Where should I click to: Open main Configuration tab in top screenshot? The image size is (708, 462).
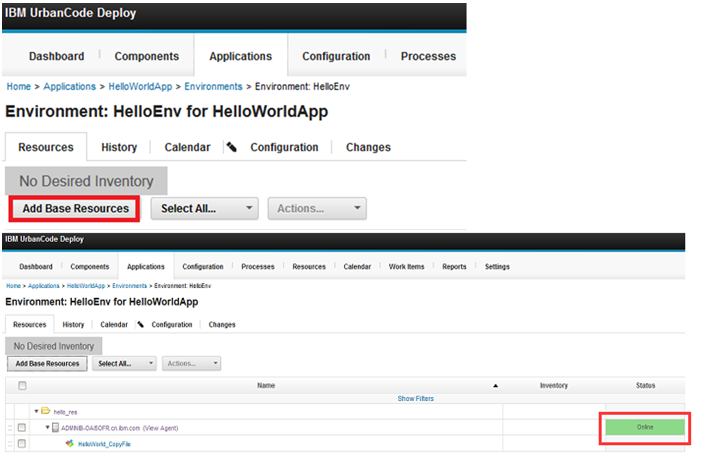(336, 56)
